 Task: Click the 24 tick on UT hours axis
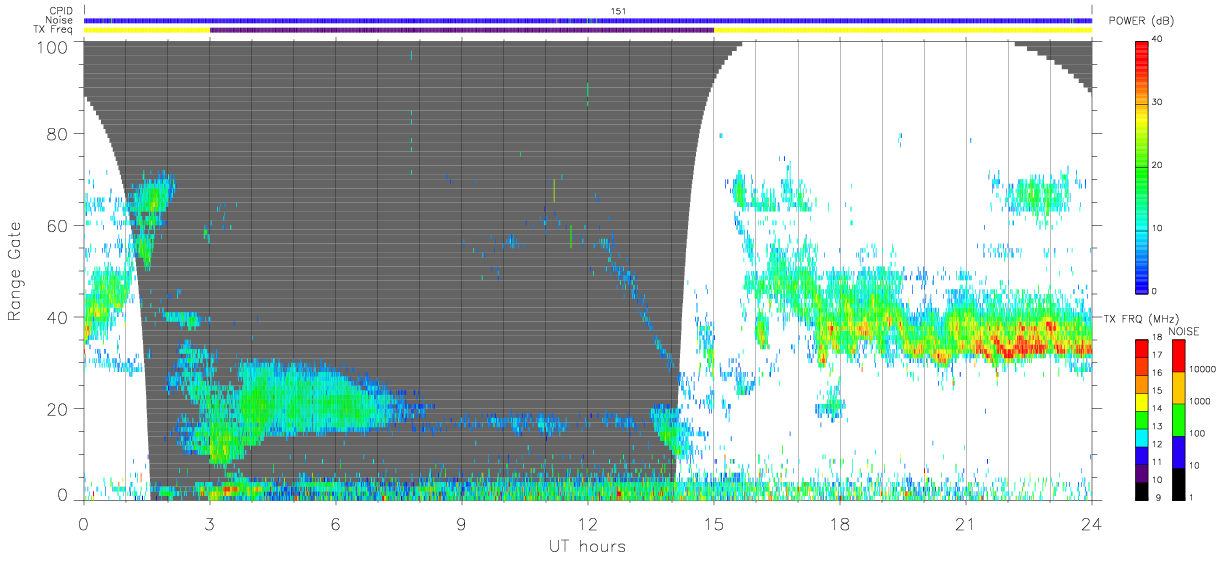tap(1092, 523)
